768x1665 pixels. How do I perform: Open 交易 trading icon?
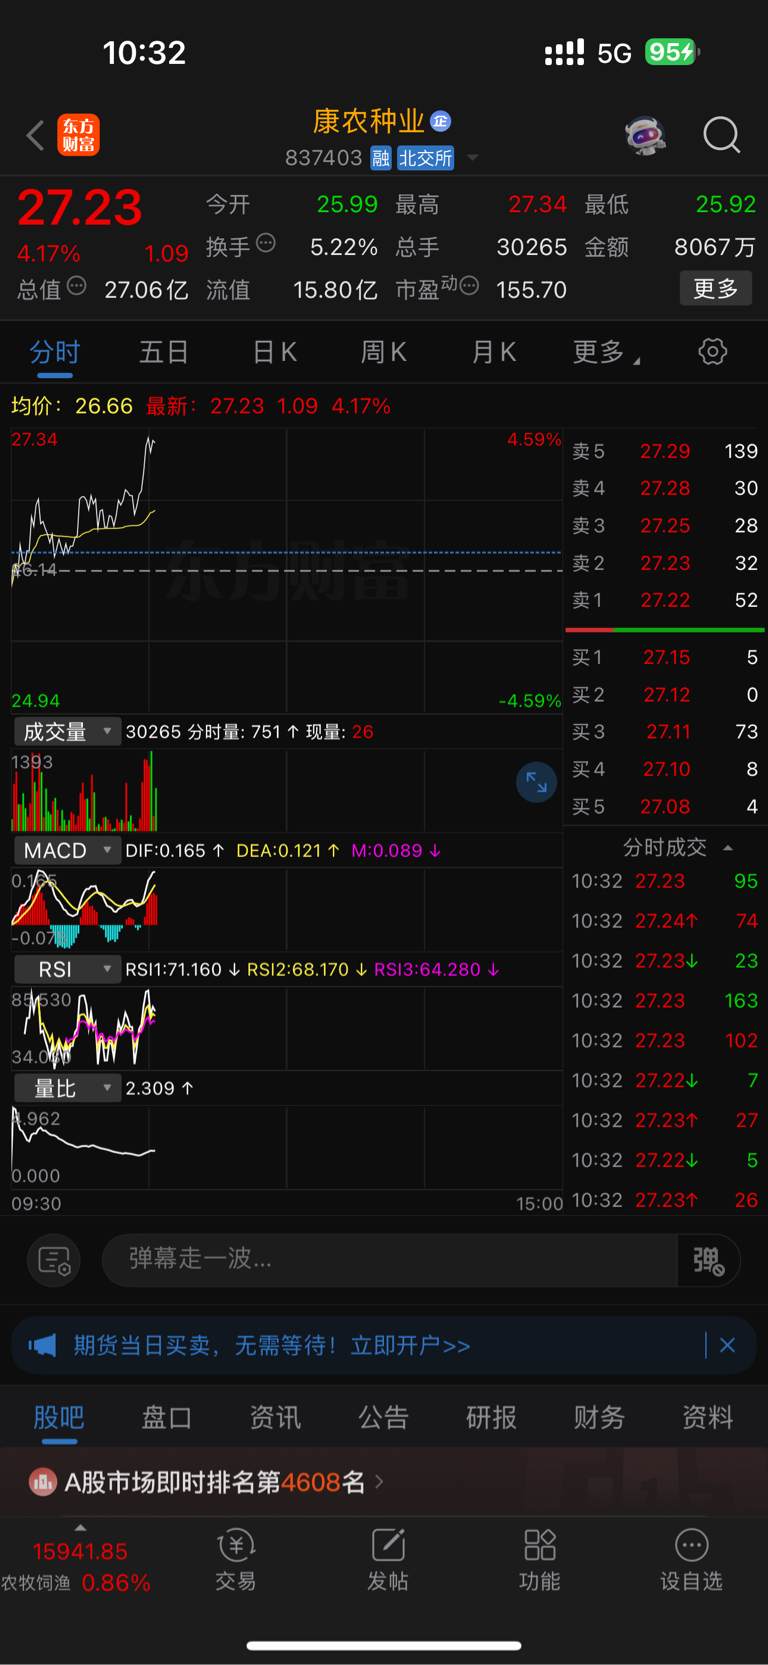point(236,1560)
